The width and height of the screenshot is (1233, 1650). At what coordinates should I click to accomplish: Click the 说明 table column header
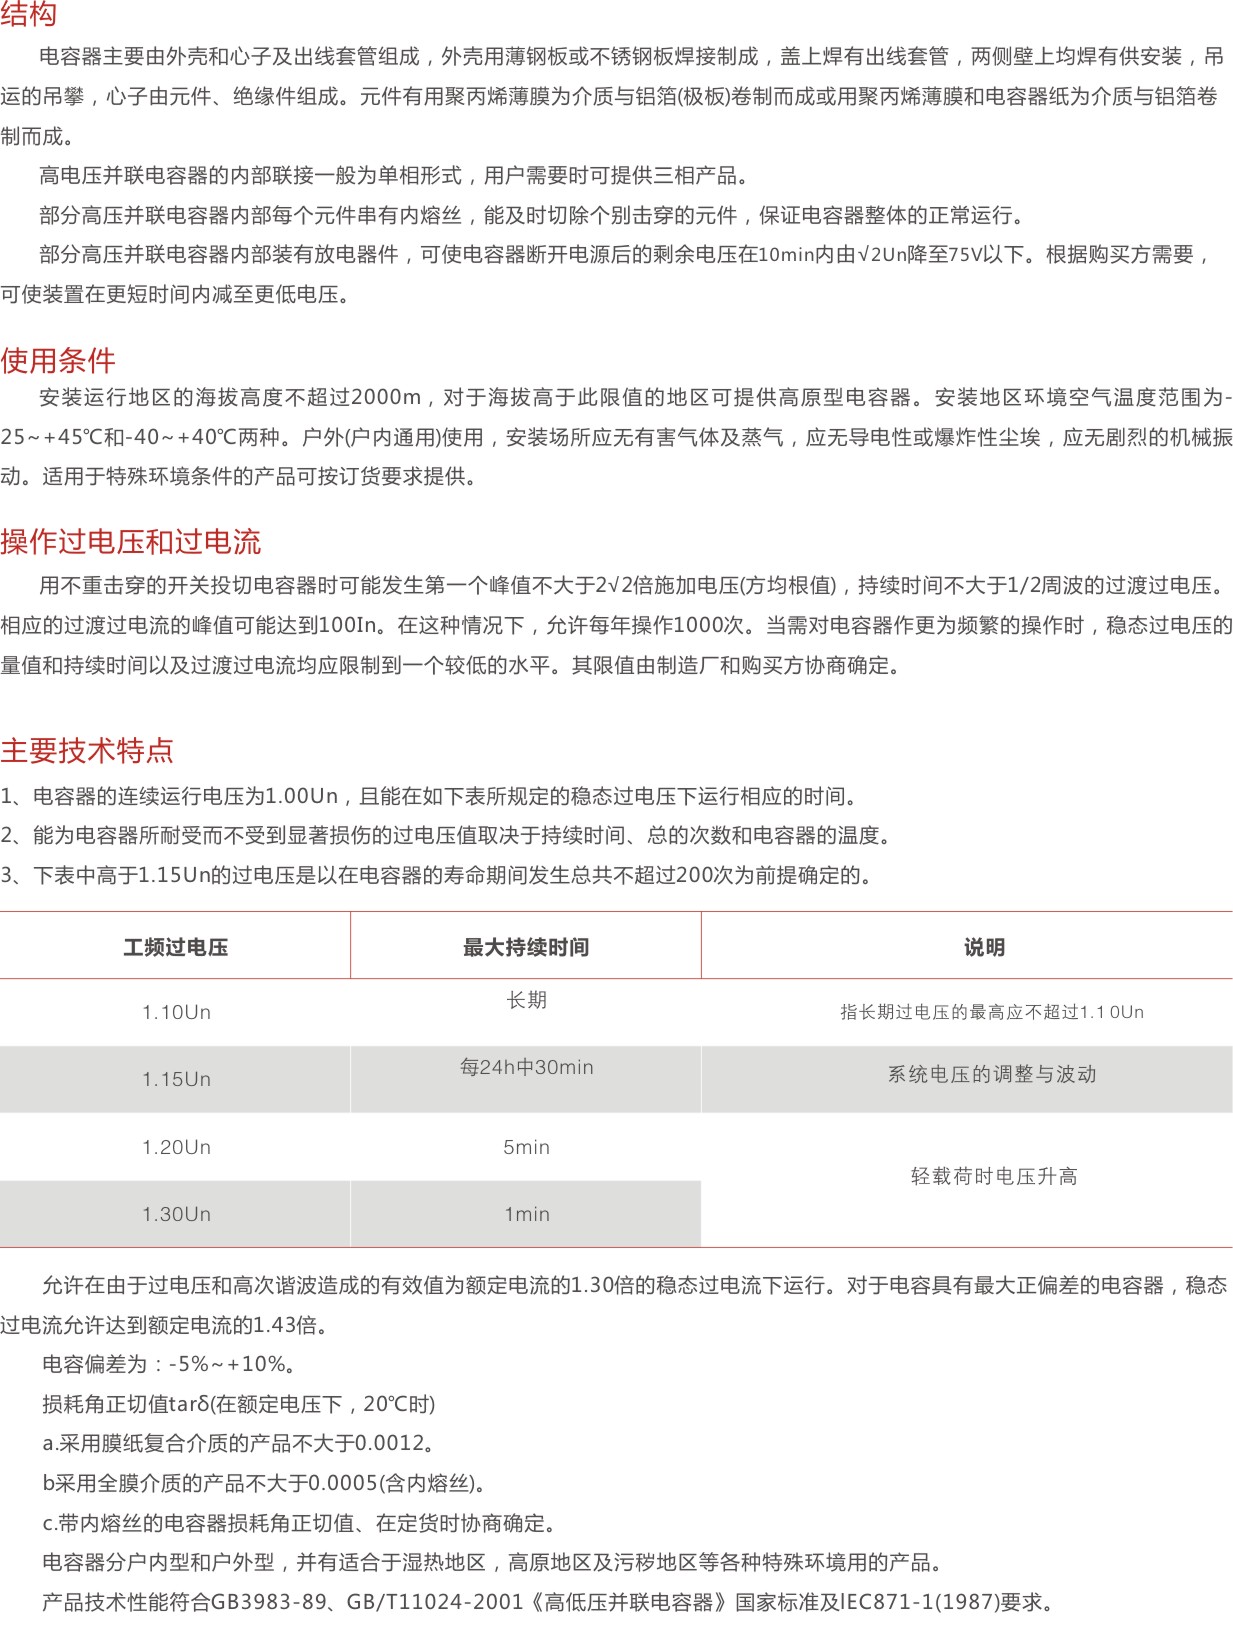point(984,947)
